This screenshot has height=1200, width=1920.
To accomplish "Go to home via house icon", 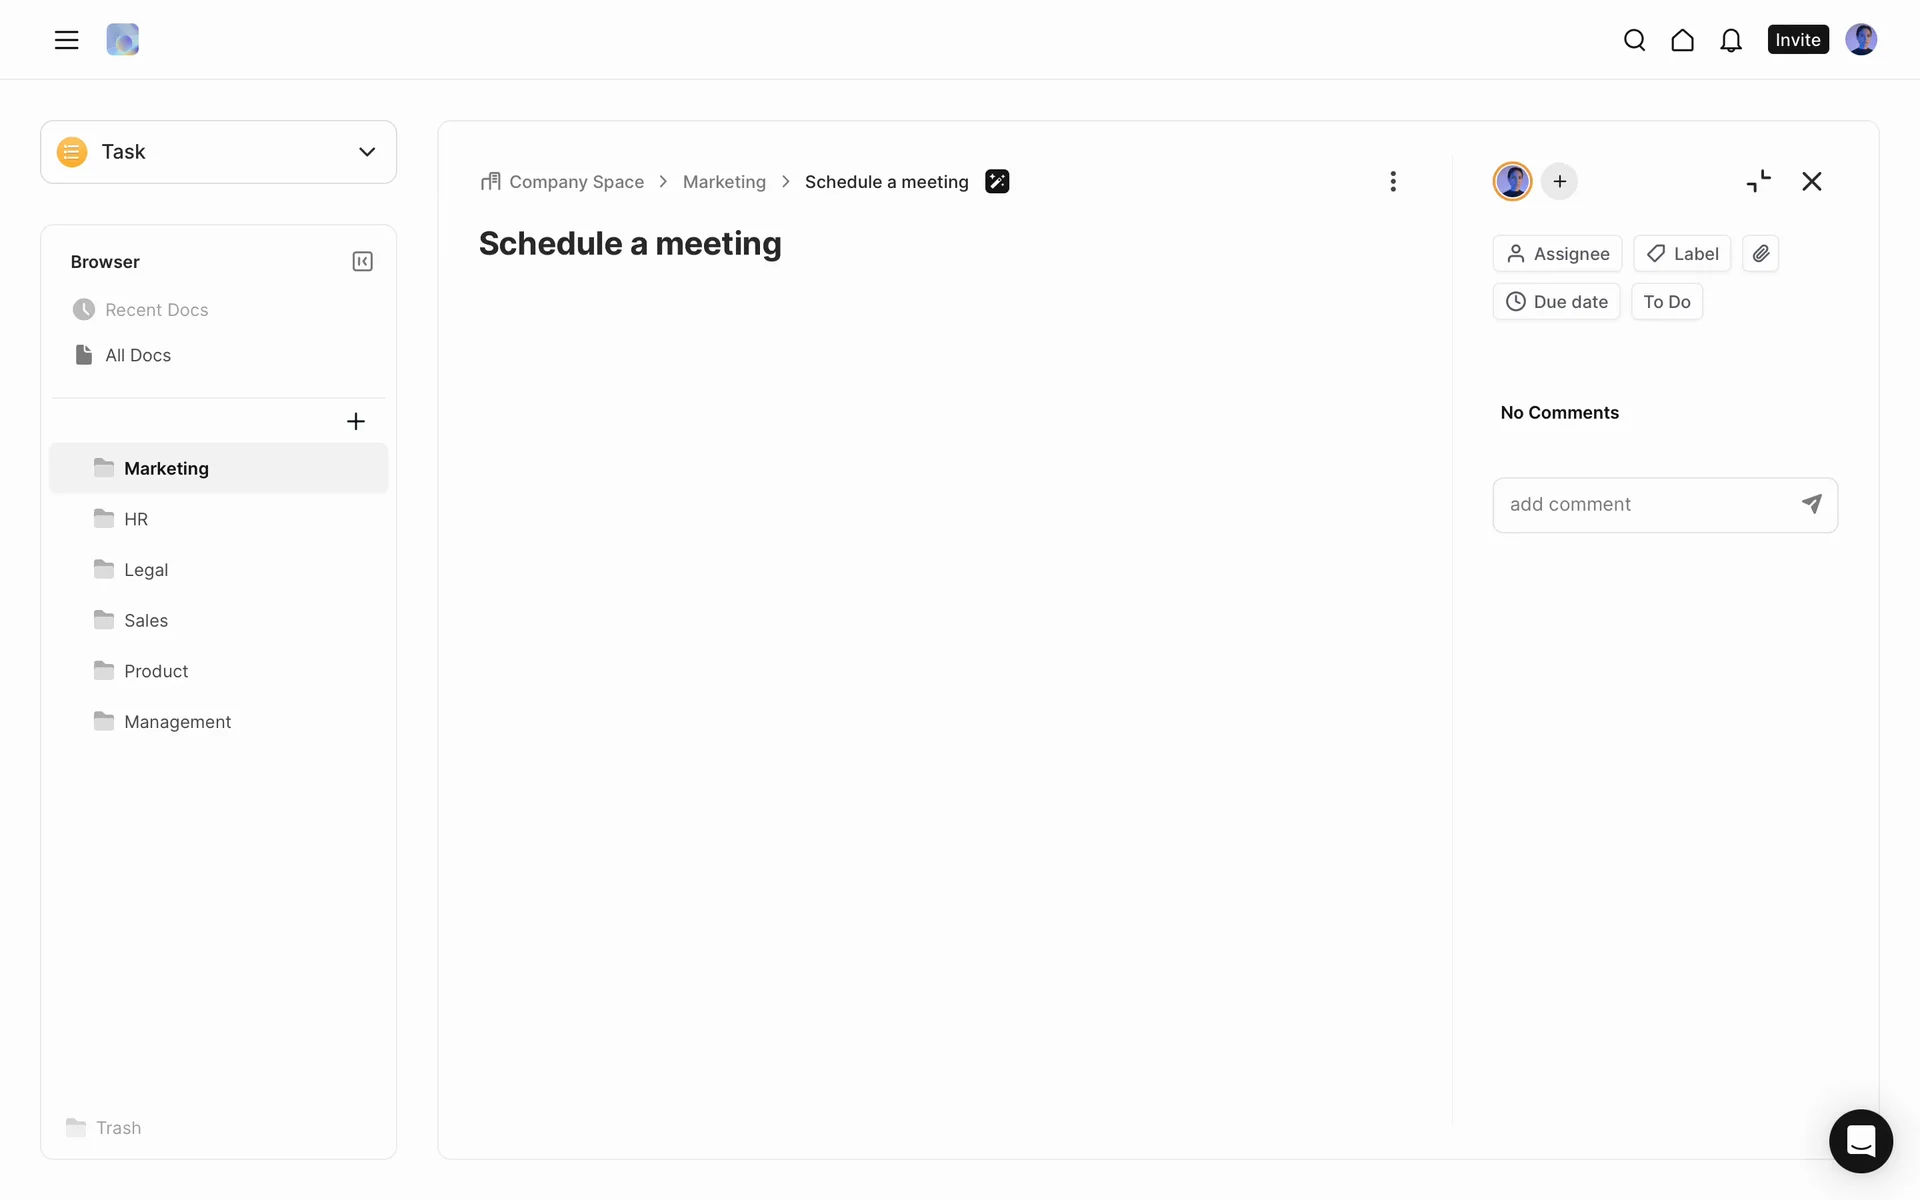I will tap(1682, 40).
